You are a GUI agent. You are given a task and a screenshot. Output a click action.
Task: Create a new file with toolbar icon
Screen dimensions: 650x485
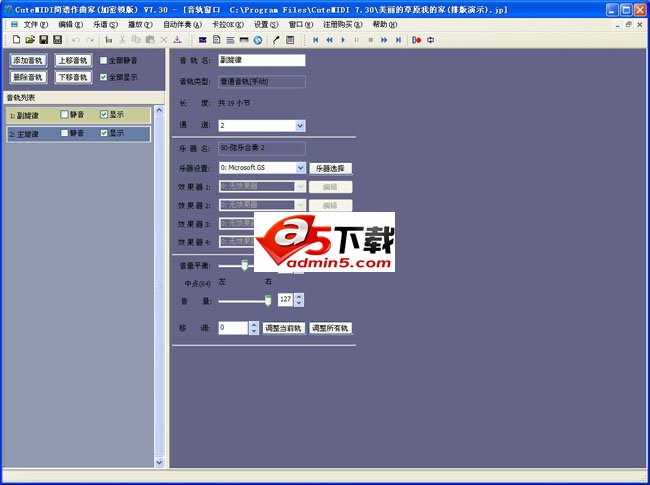[x=16, y=40]
